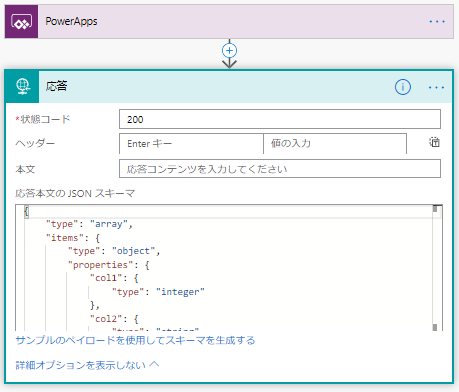Click the "items": { schema line
The width and height of the screenshot is (459, 392).
coord(73,238)
